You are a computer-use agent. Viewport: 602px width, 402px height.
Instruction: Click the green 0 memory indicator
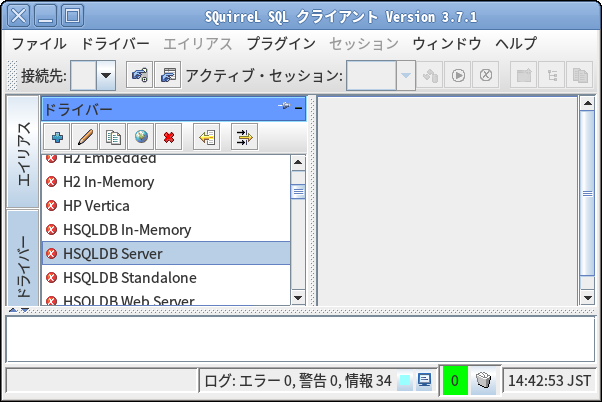(x=455, y=380)
